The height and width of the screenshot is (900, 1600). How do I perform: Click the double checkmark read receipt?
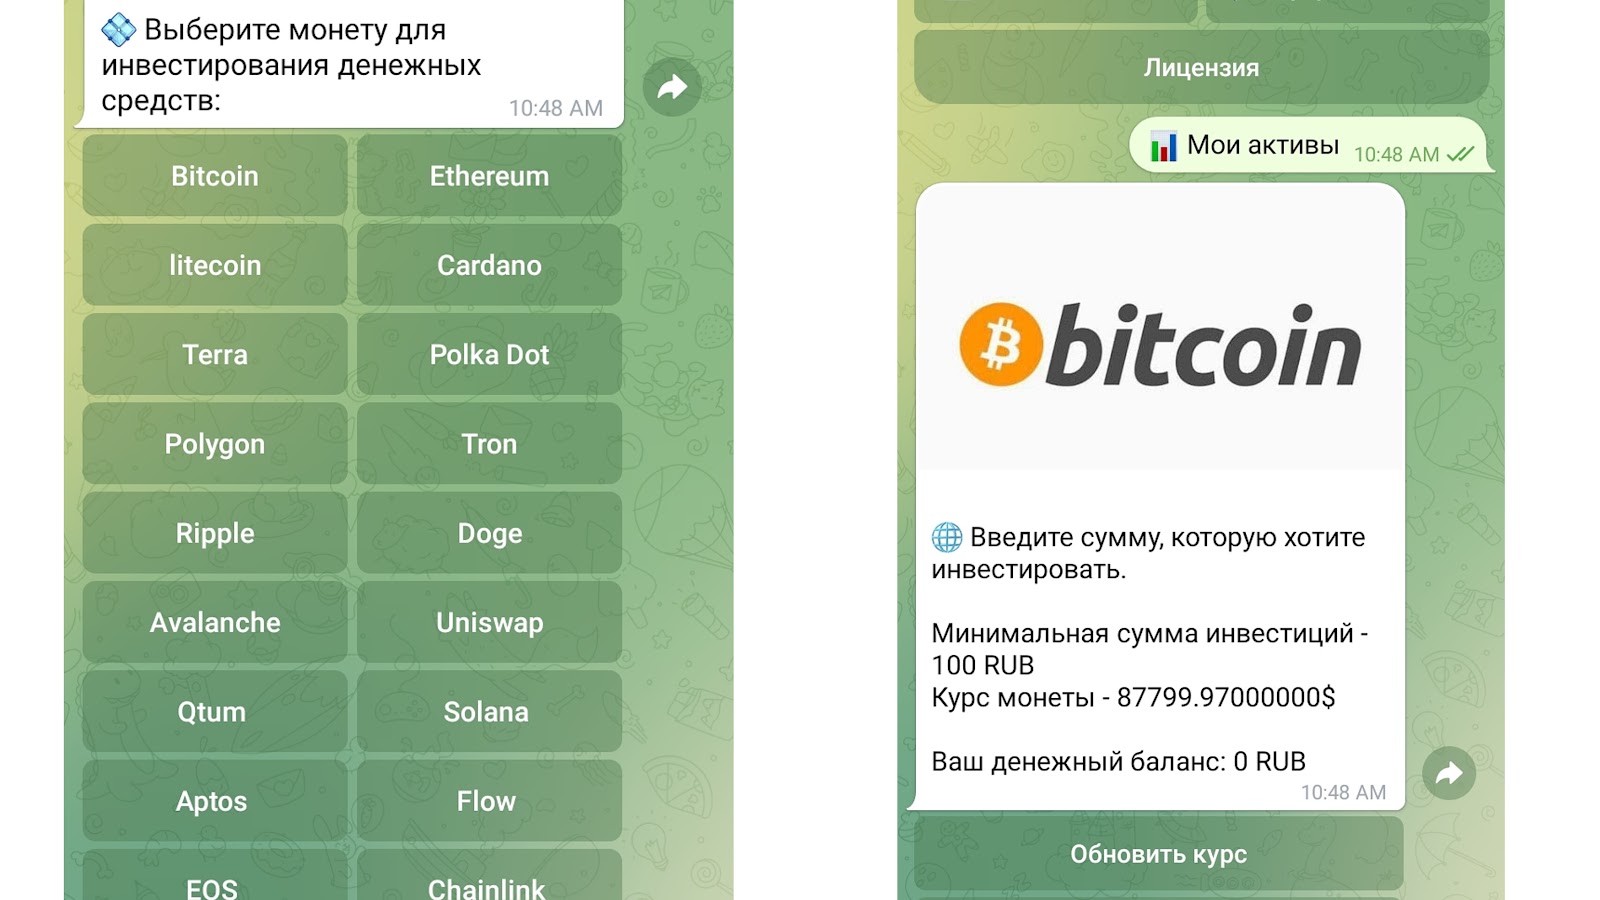[x=1460, y=154]
